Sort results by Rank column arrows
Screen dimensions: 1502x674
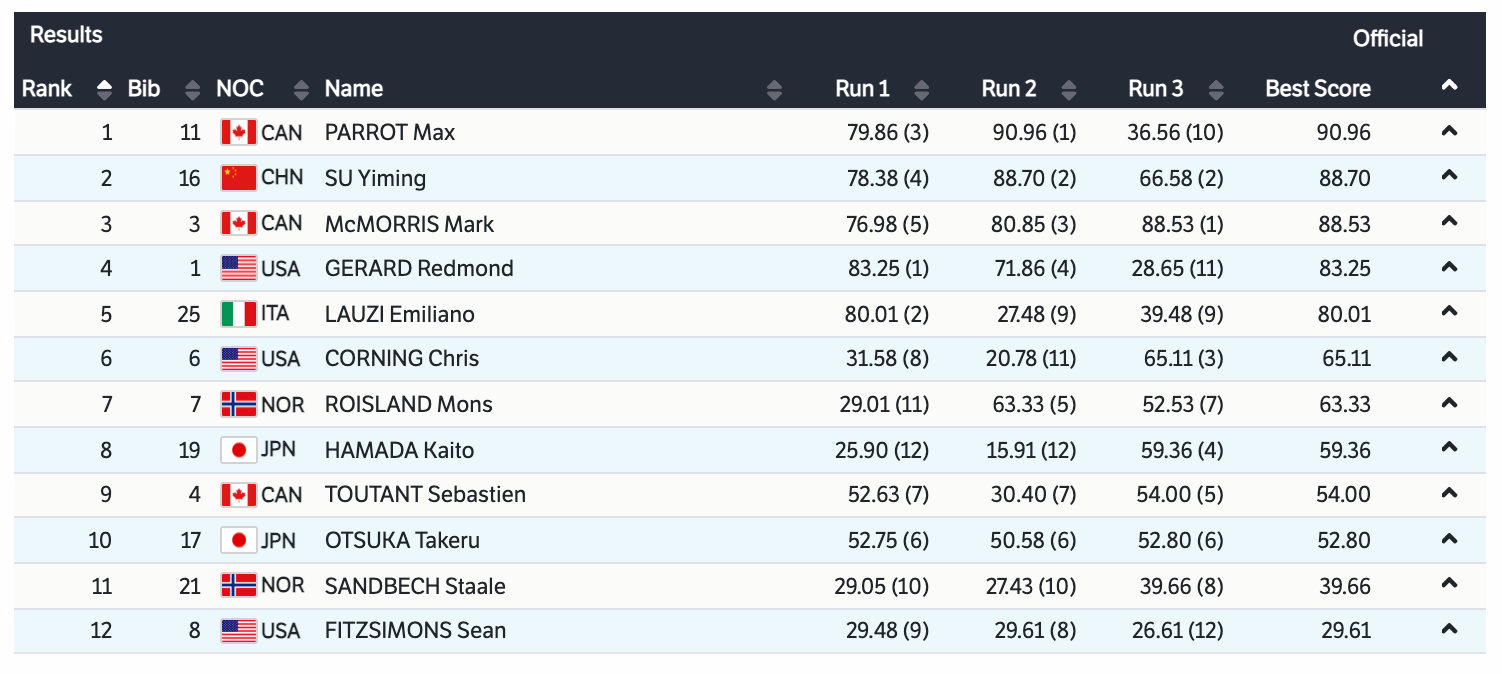(x=104, y=90)
